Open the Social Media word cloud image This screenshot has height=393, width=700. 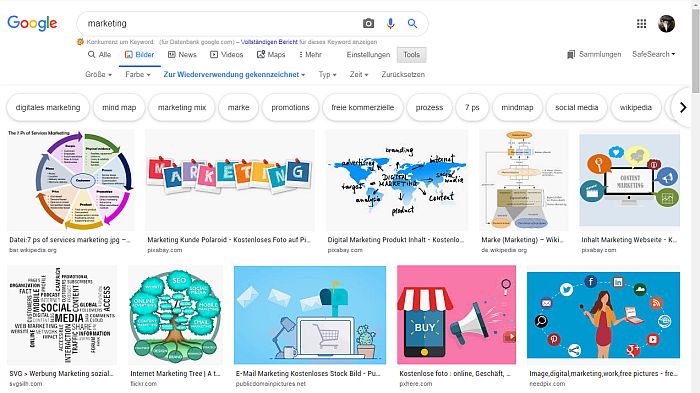[62, 315]
